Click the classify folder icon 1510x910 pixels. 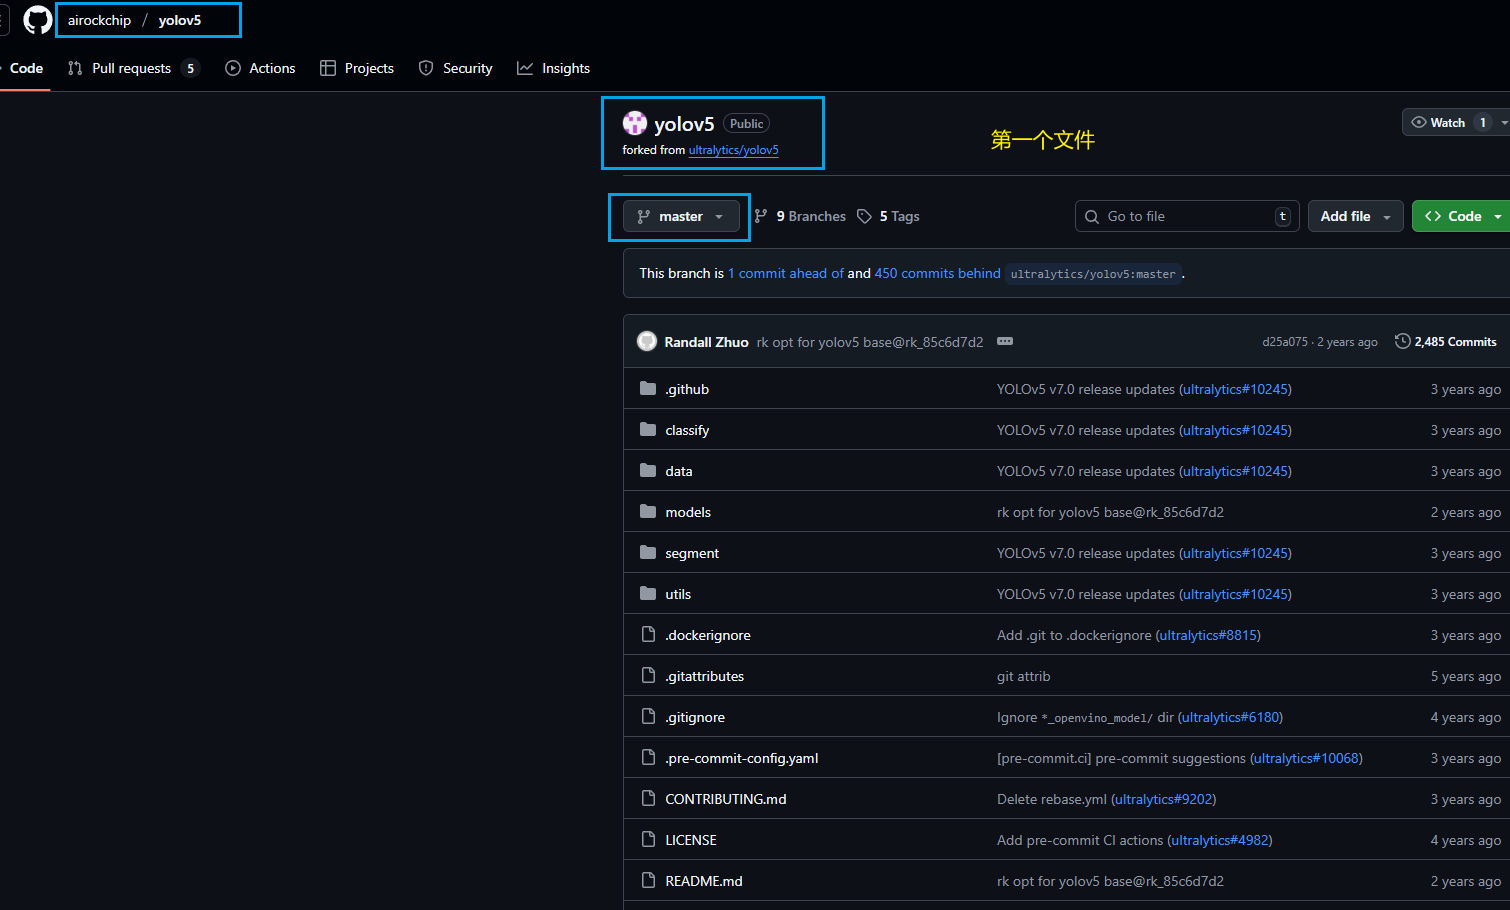point(648,429)
